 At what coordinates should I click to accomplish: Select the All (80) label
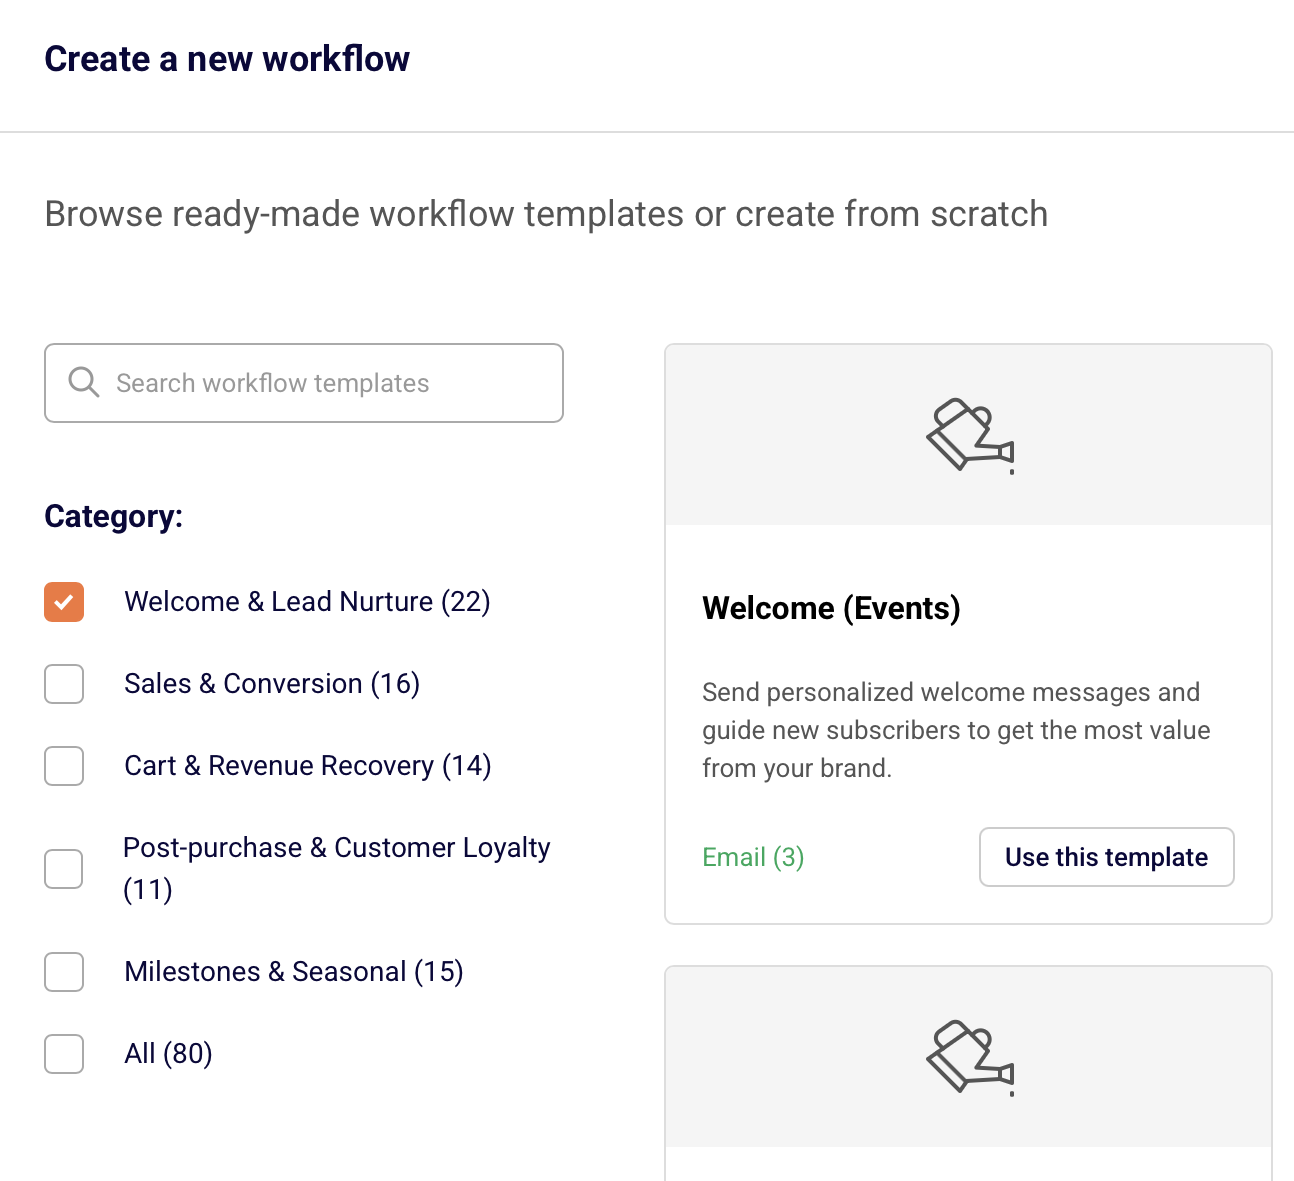[x=168, y=1054]
